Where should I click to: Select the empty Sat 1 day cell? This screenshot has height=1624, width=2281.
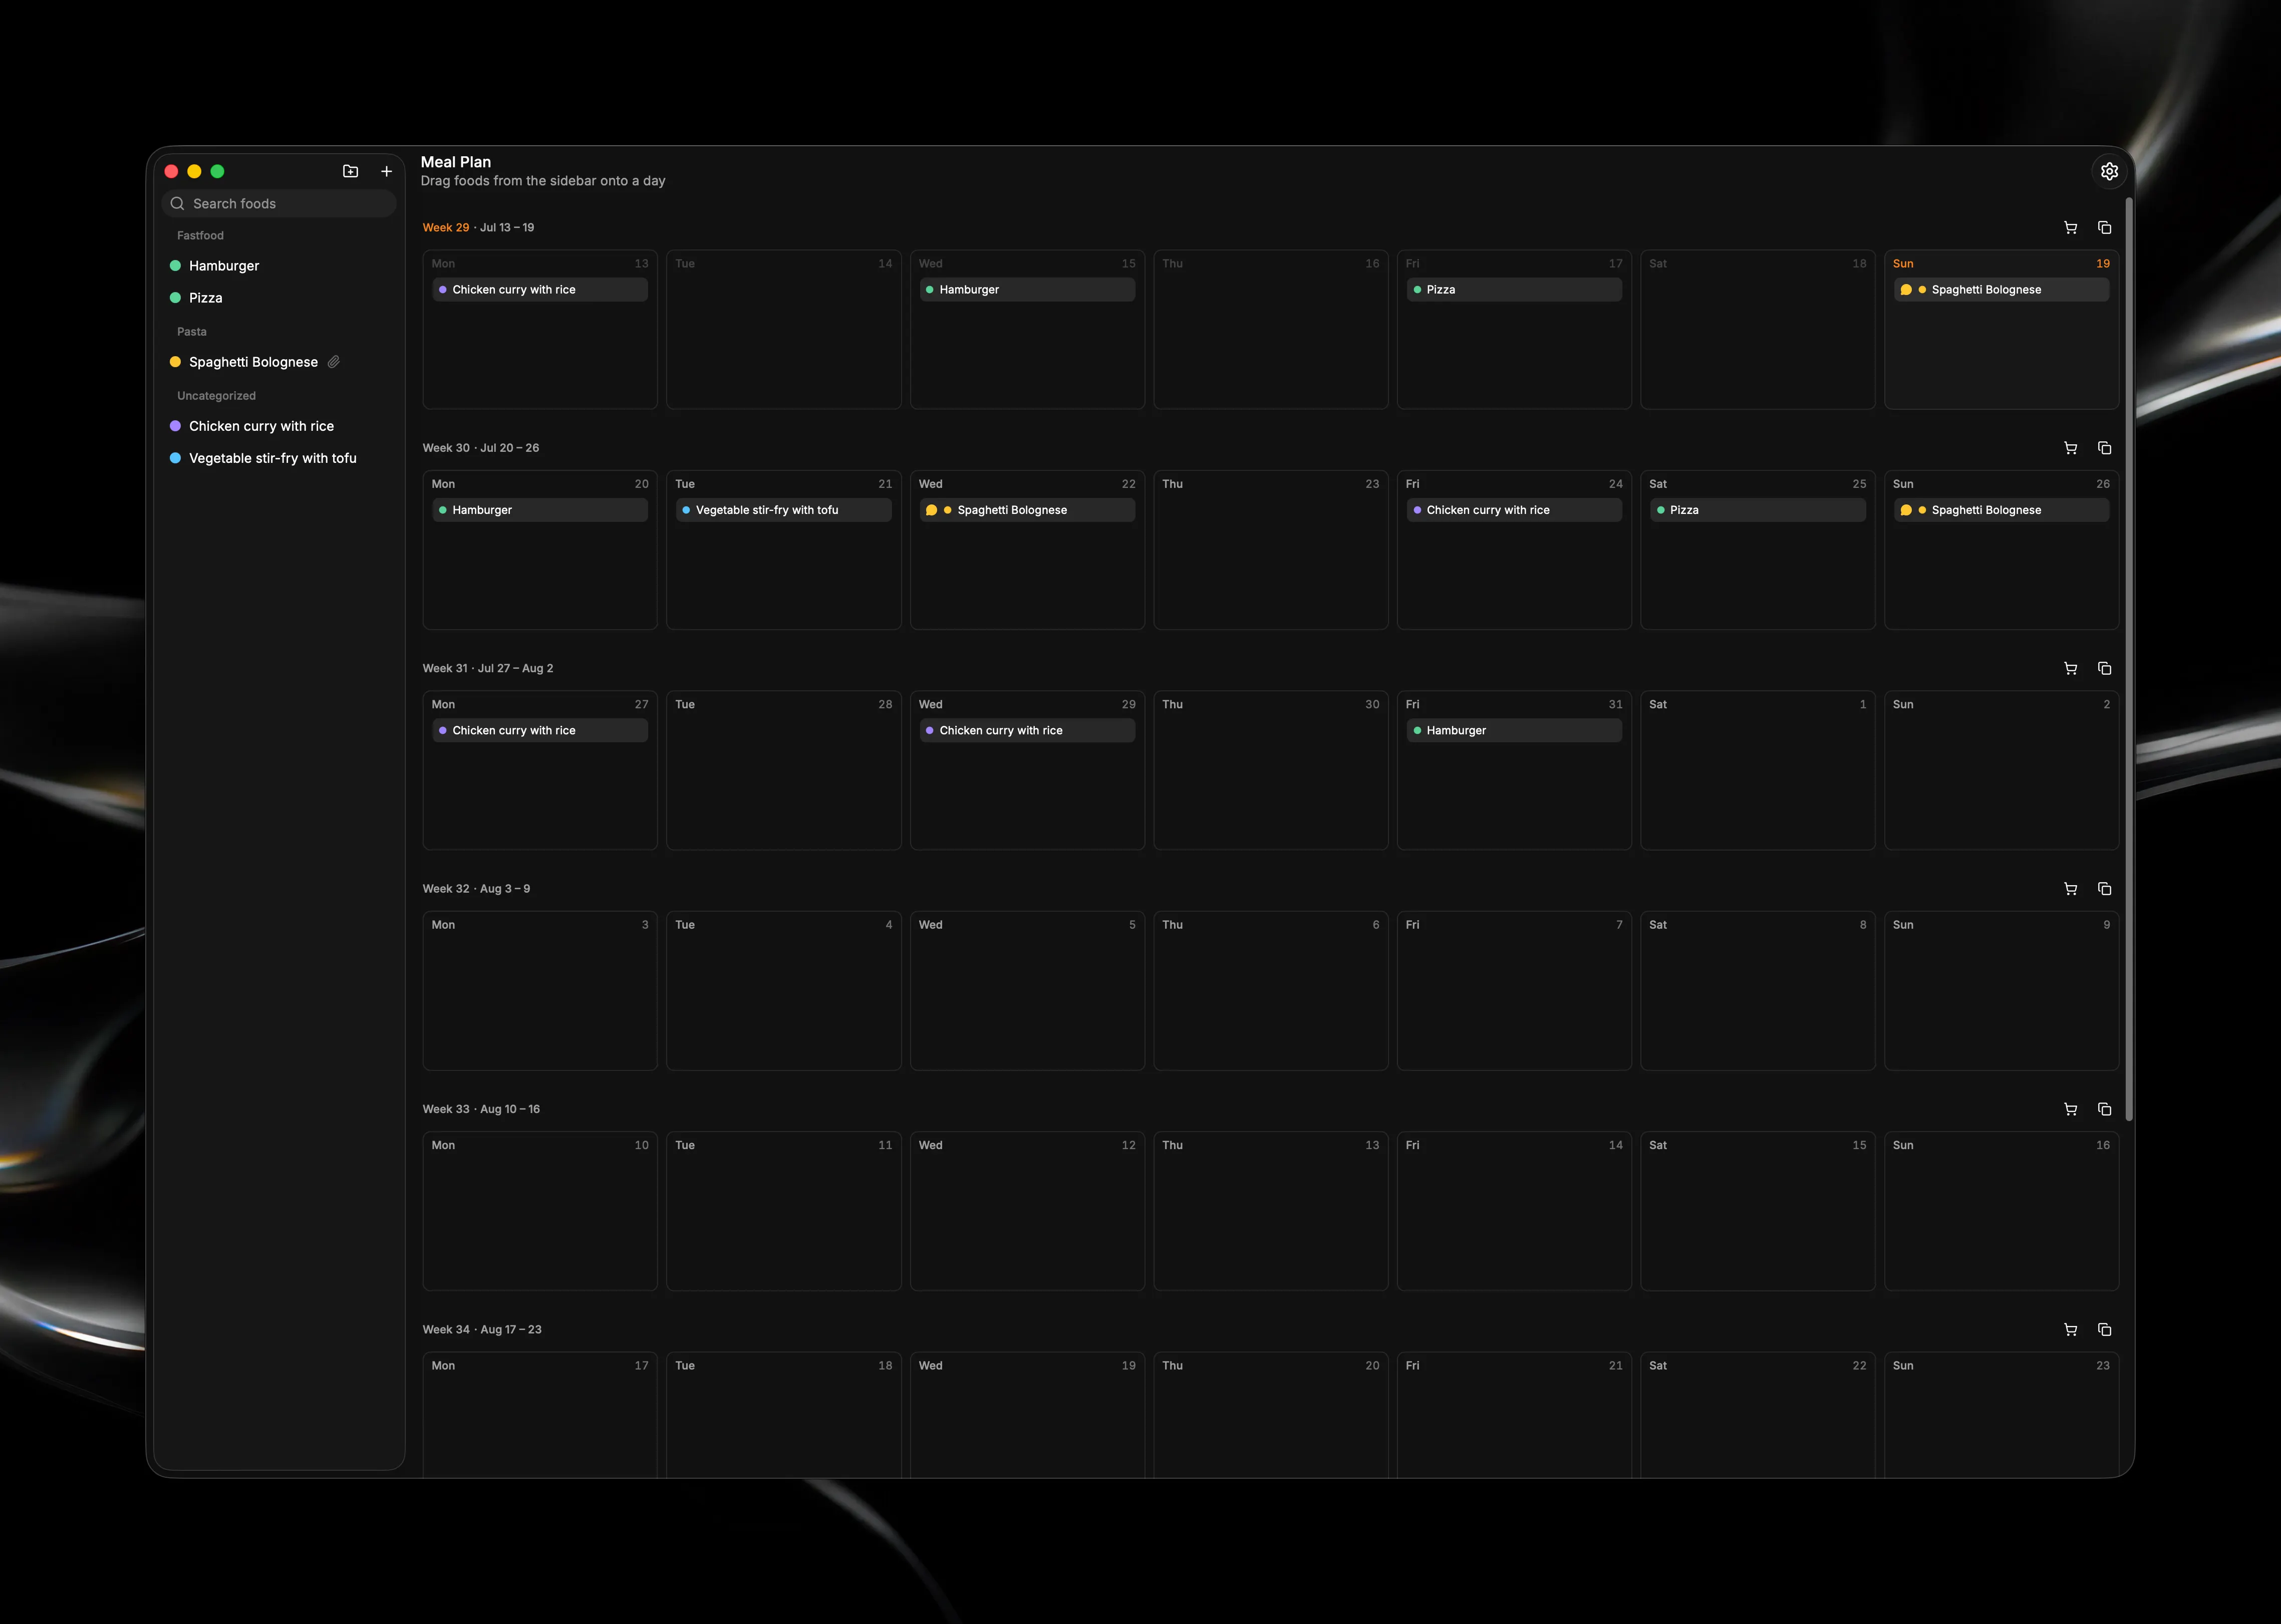(x=1757, y=770)
